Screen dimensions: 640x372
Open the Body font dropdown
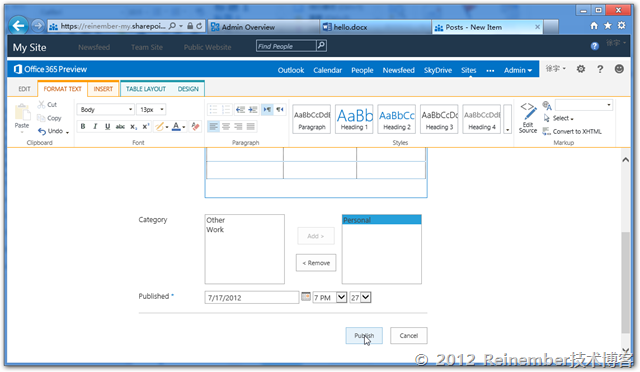(105, 109)
